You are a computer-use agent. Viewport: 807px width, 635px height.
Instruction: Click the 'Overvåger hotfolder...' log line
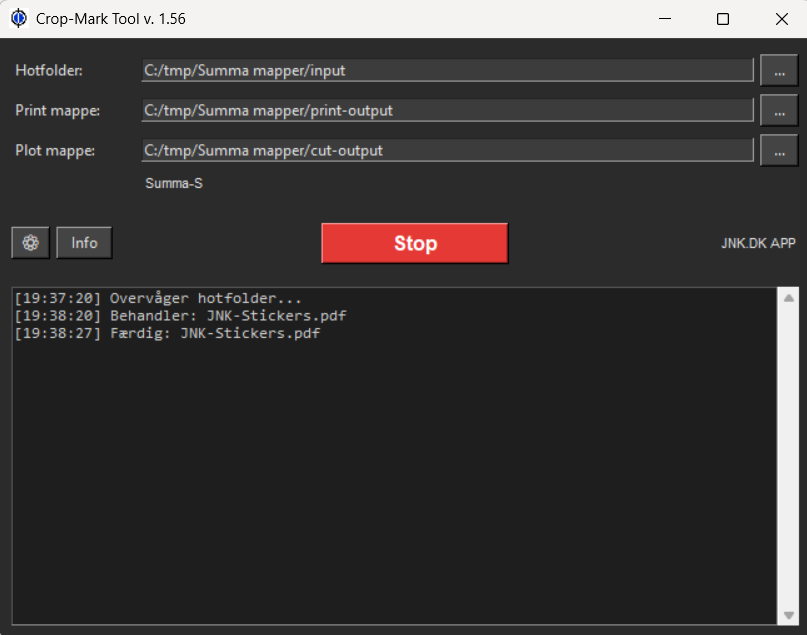coord(158,298)
